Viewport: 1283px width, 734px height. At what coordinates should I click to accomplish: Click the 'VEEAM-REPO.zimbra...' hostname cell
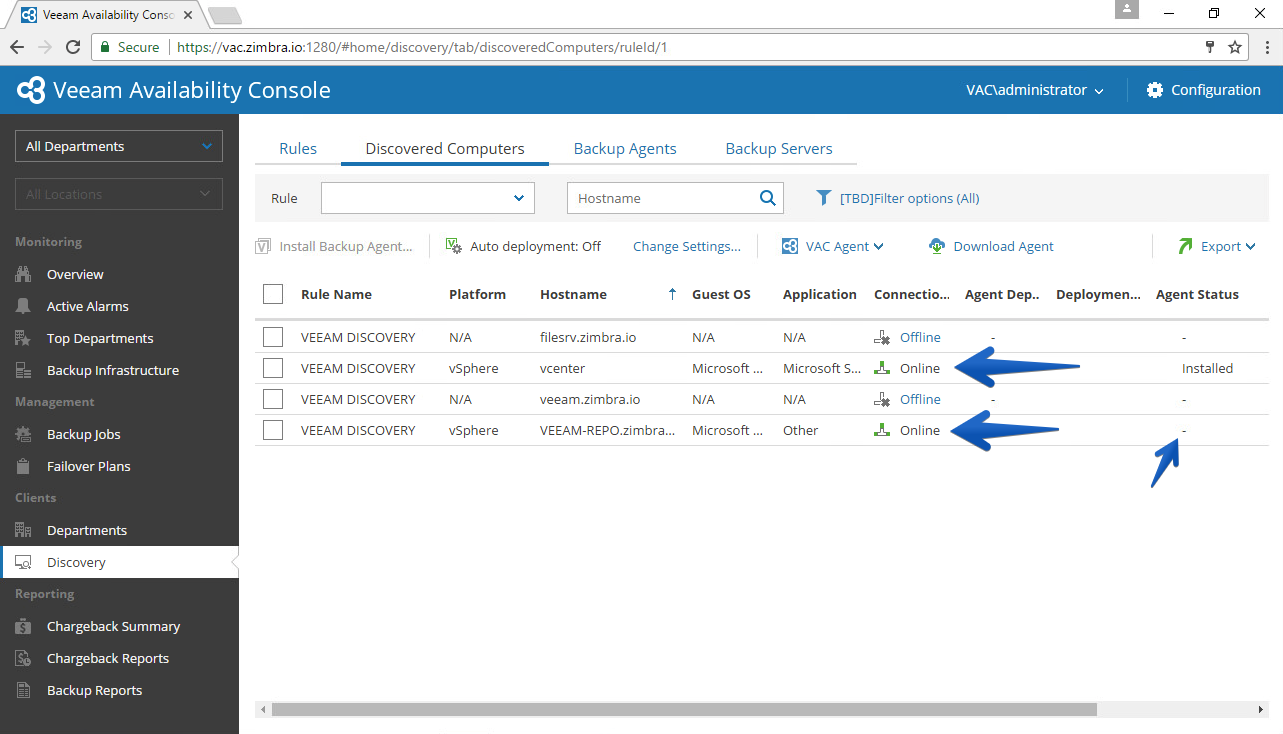click(x=607, y=430)
